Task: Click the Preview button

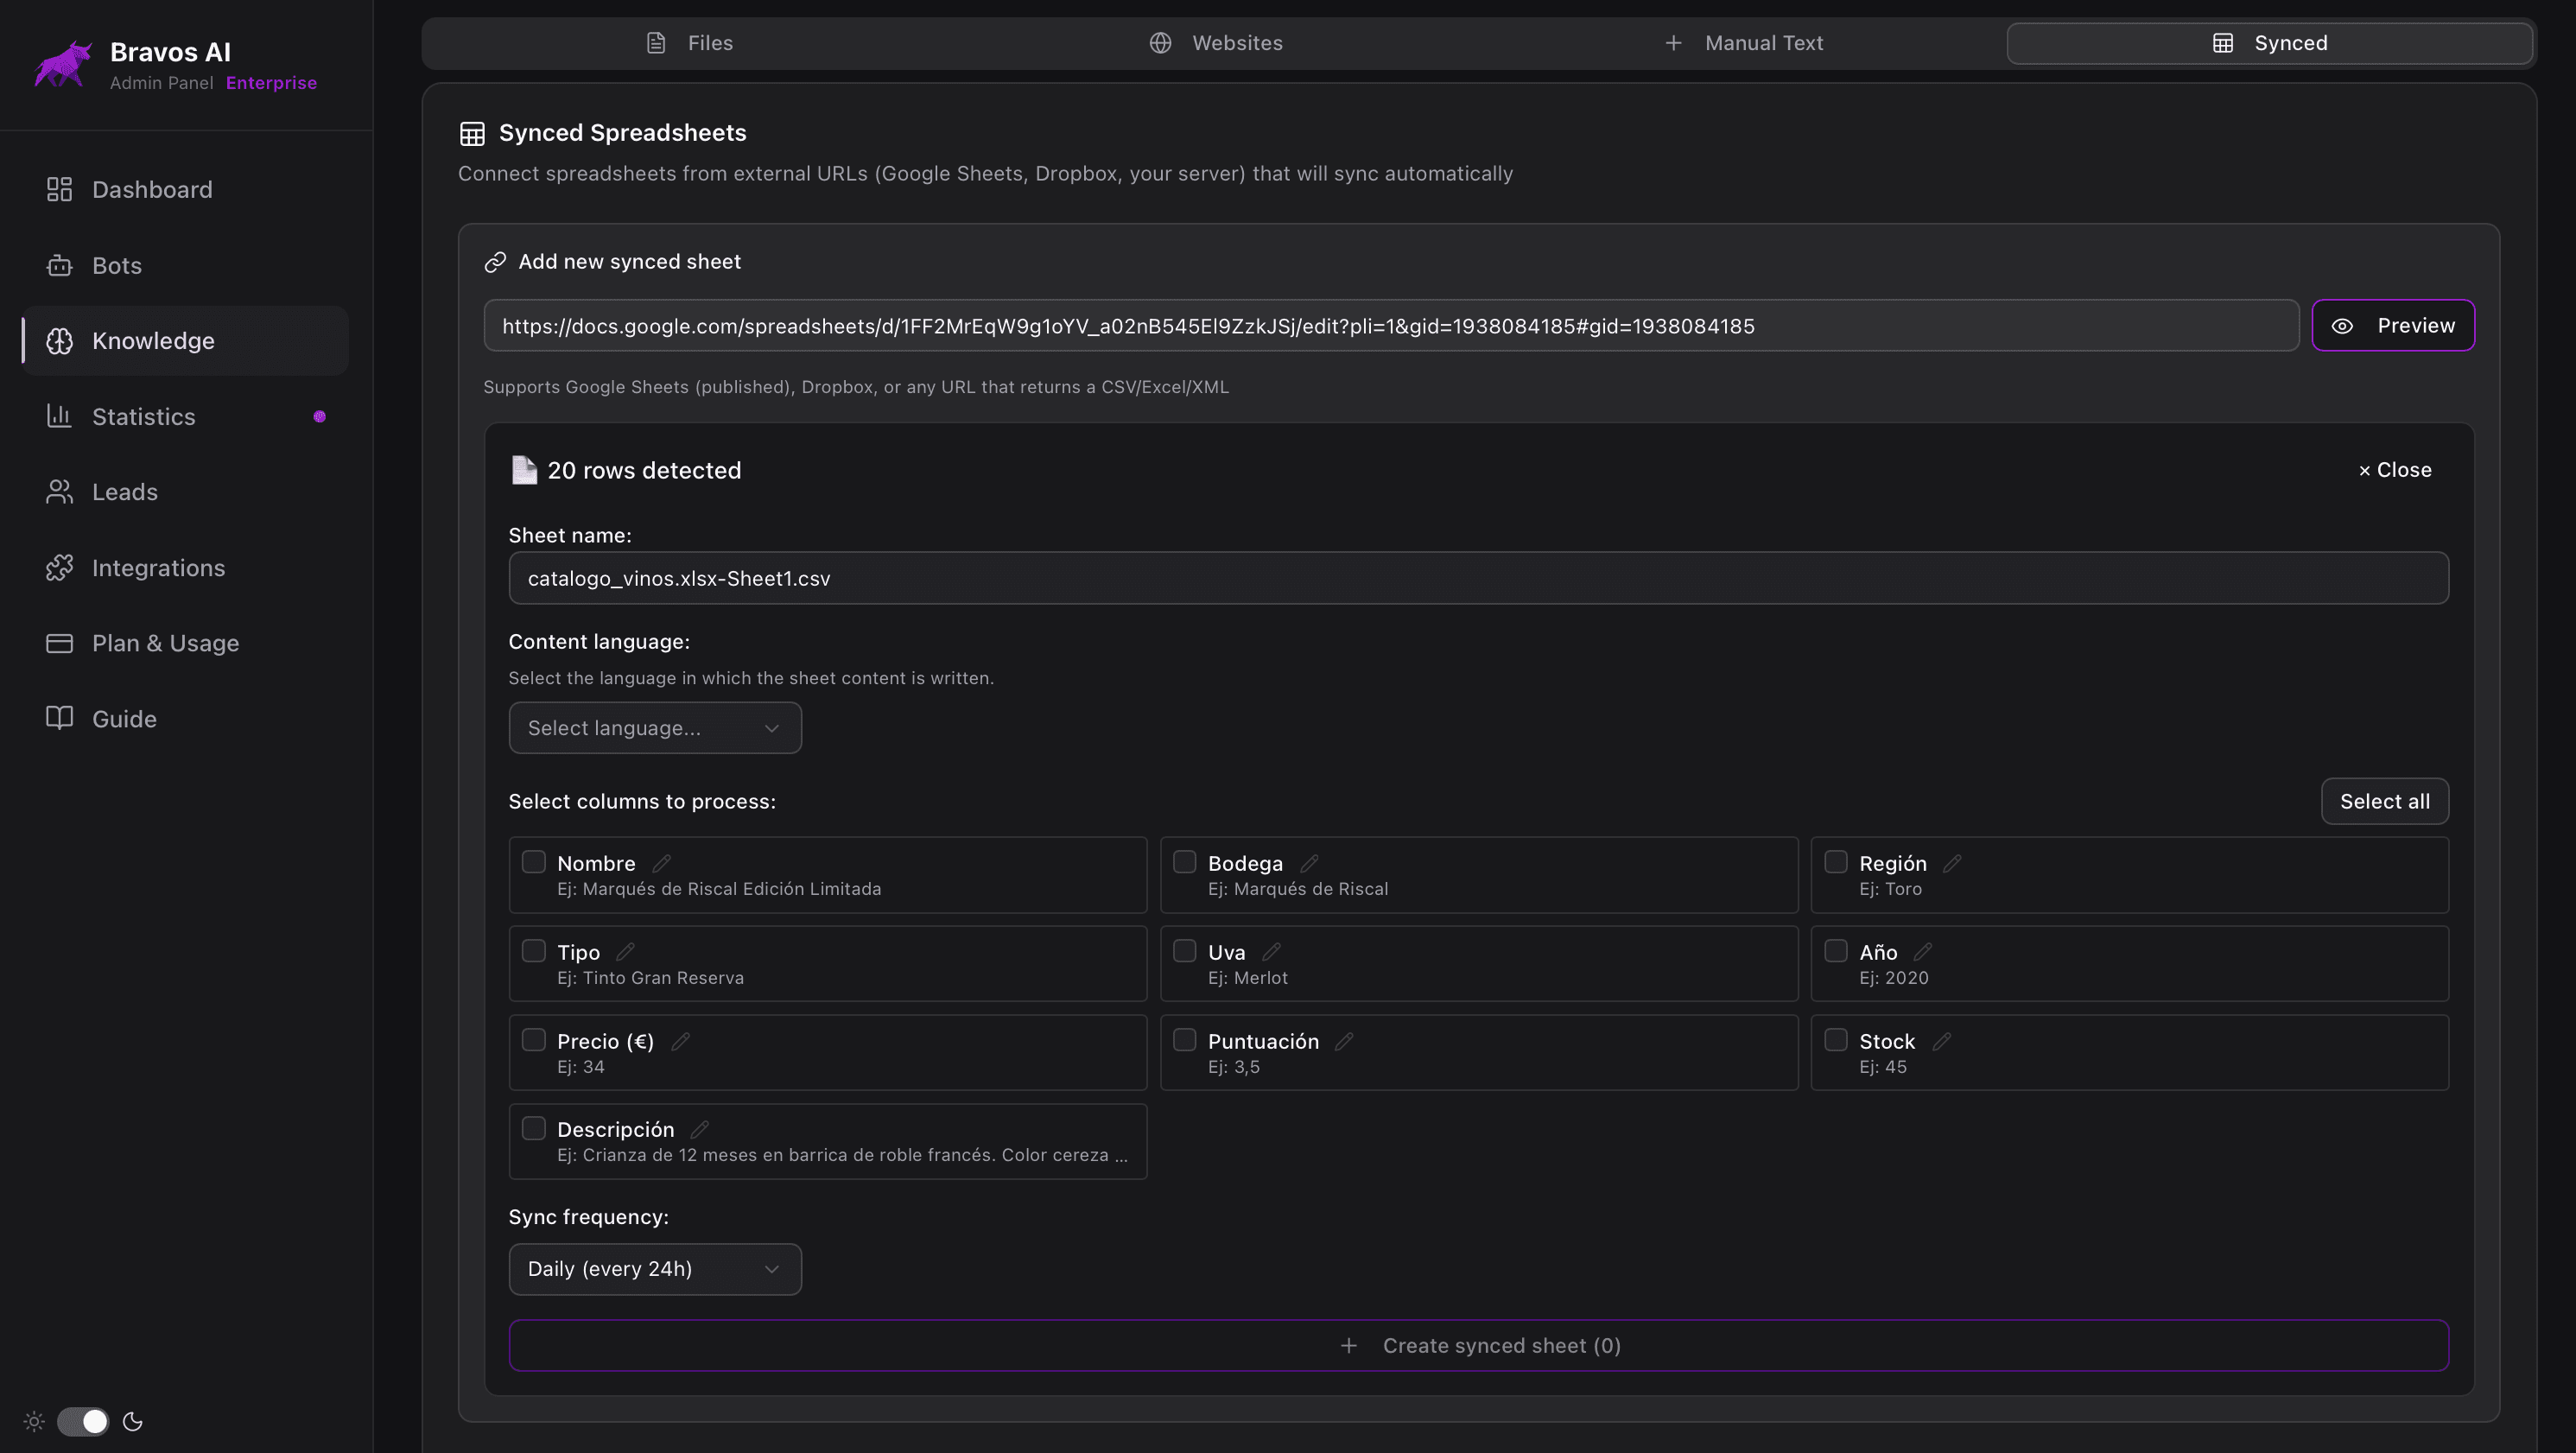Action: 2393,326
